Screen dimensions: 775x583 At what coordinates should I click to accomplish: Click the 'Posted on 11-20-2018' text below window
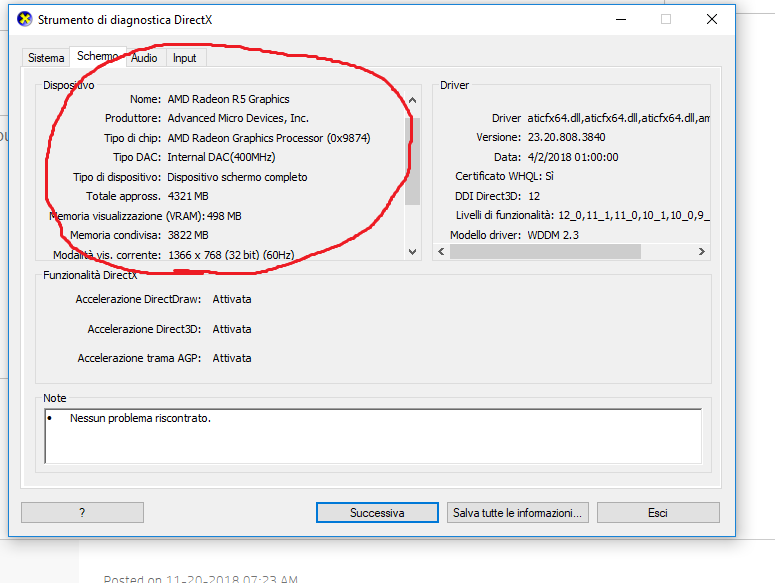201,579
